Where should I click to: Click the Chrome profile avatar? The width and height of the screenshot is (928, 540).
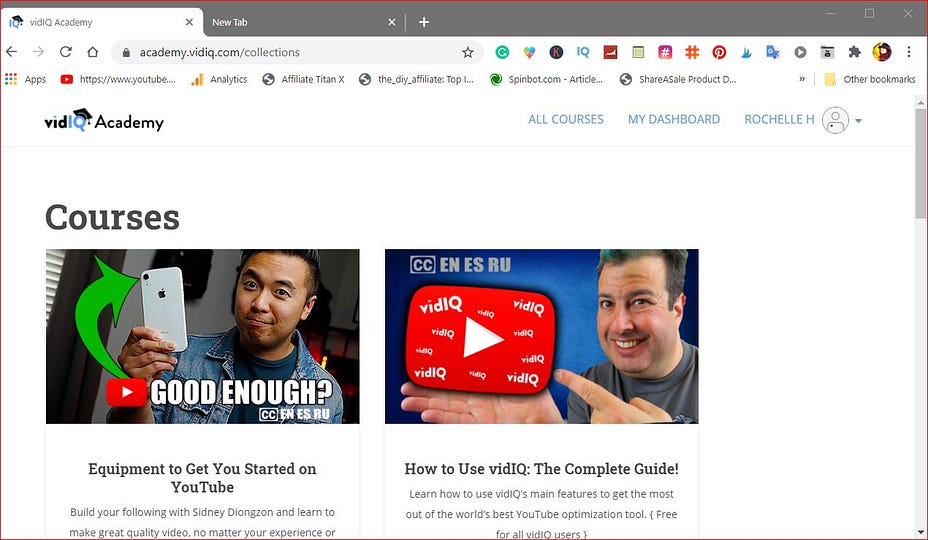click(x=882, y=52)
